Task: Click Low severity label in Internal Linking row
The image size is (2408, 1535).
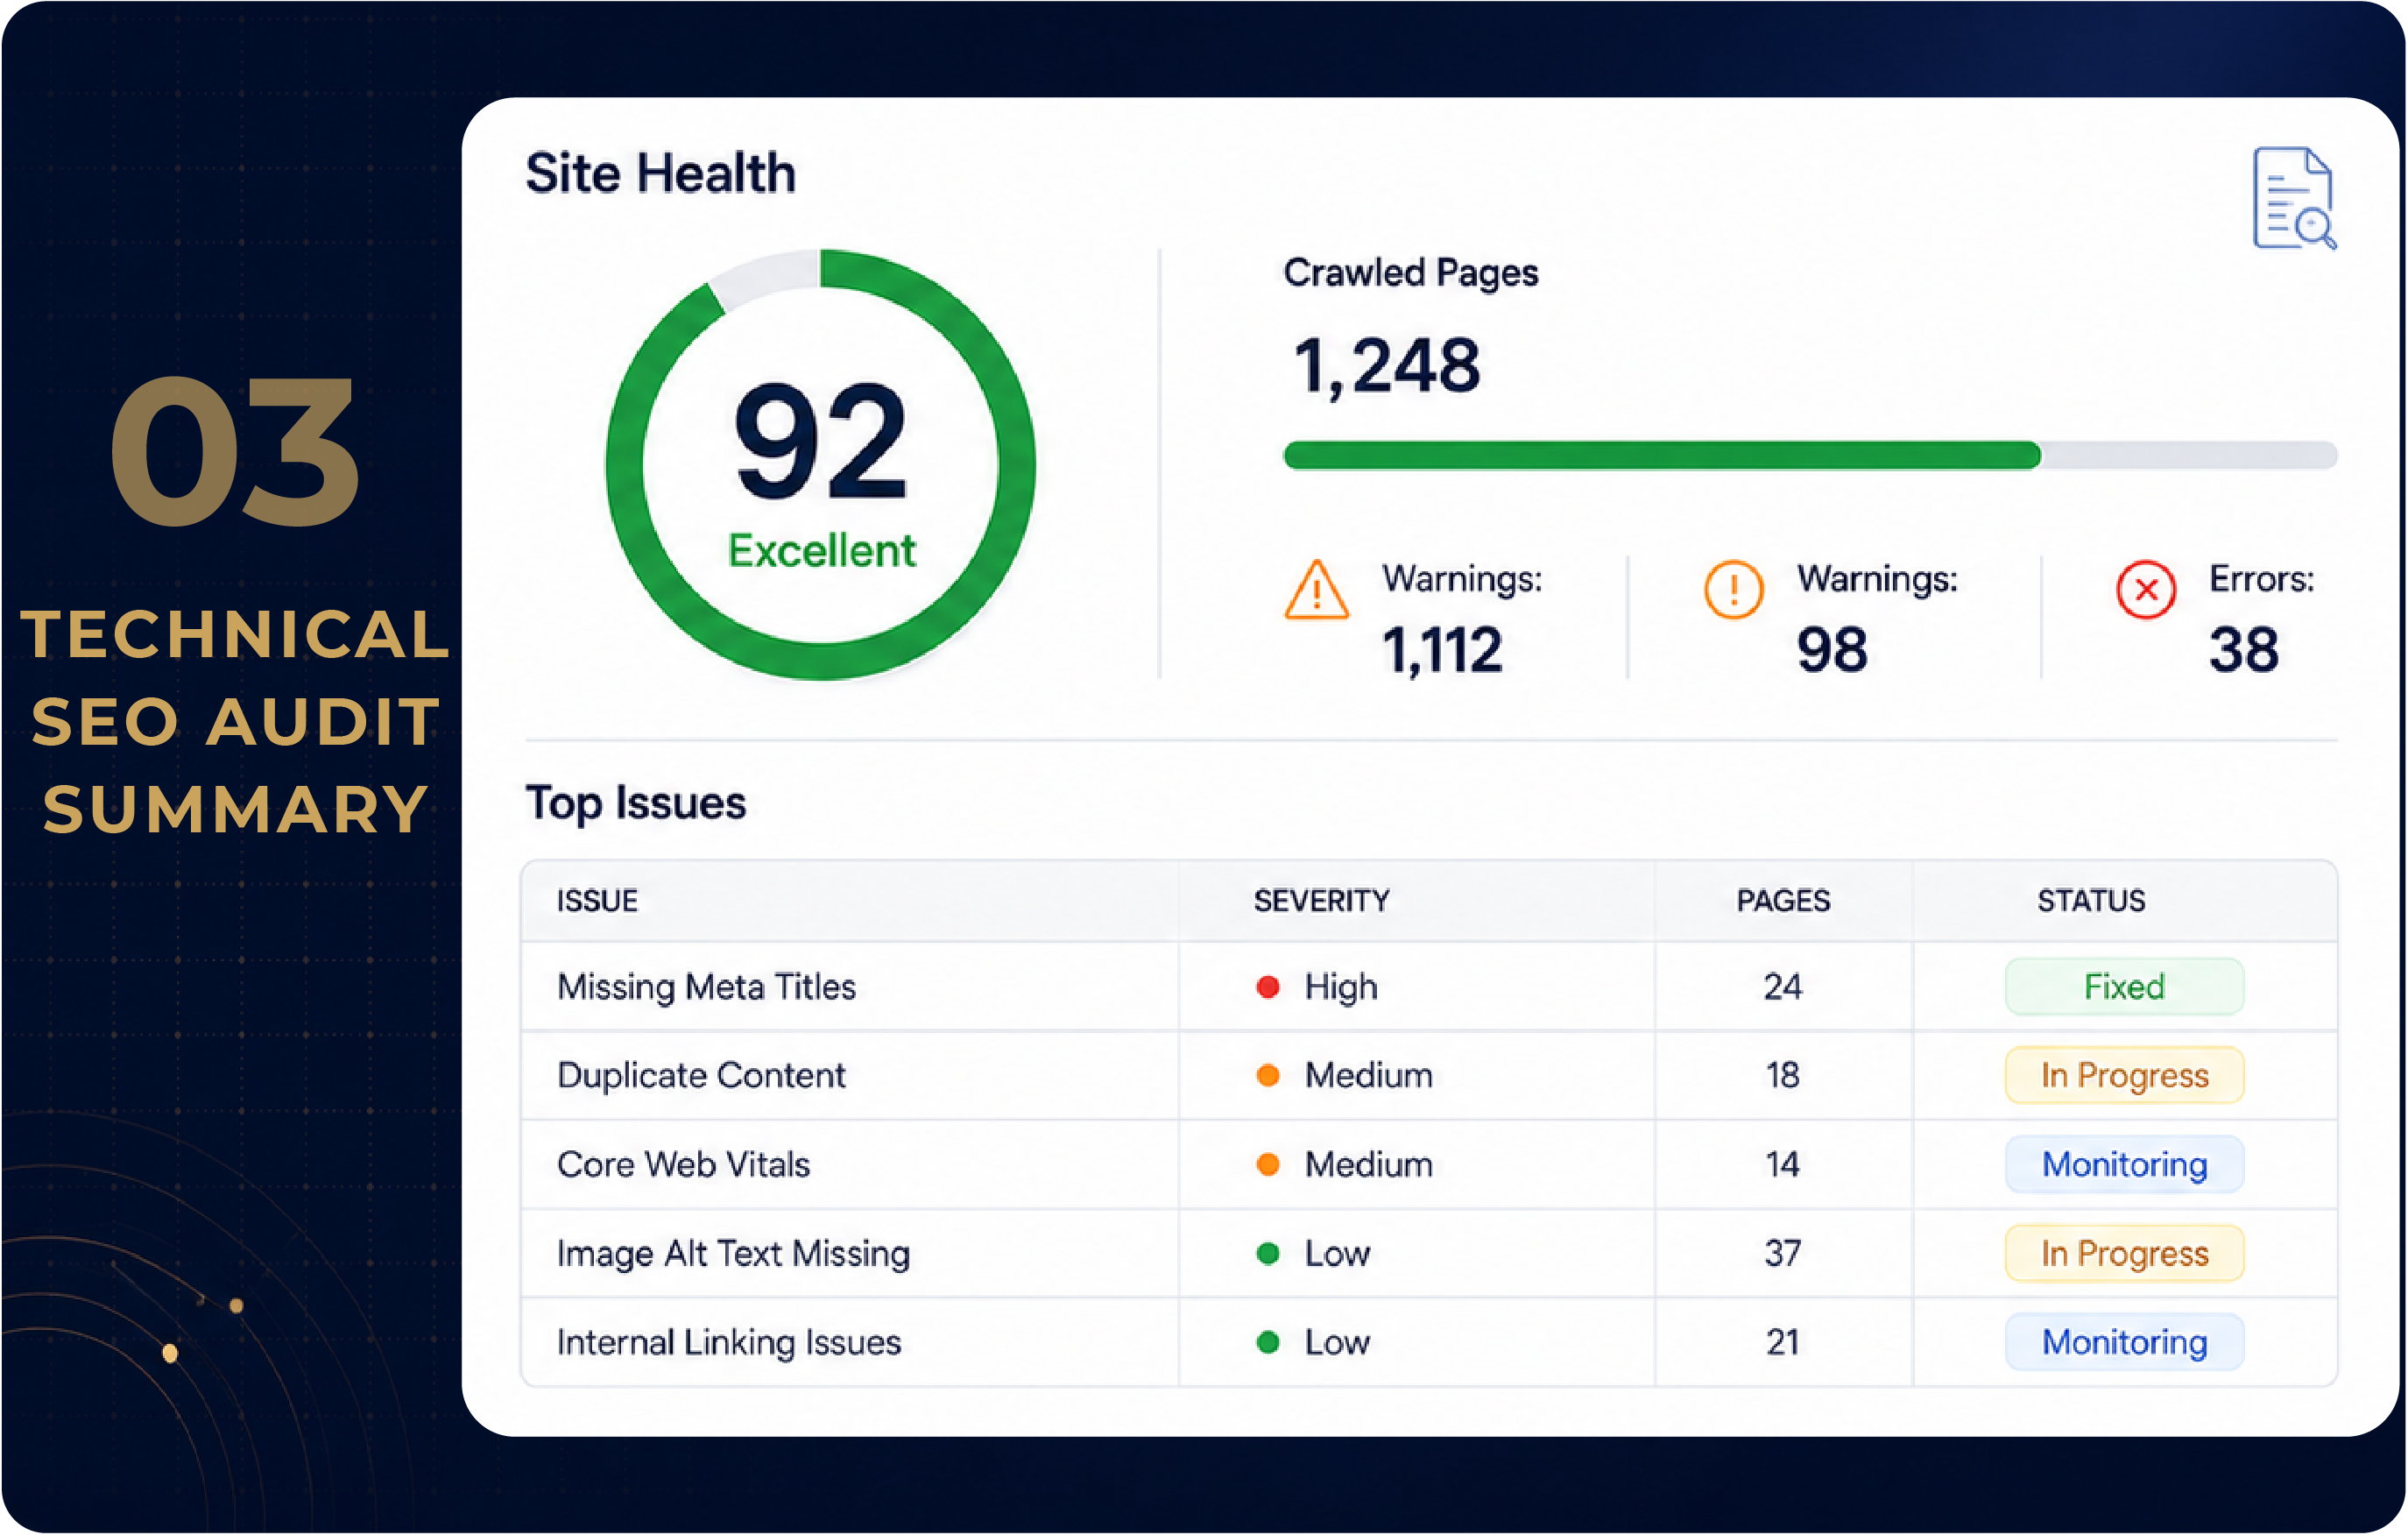Action: click(x=1338, y=1343)
